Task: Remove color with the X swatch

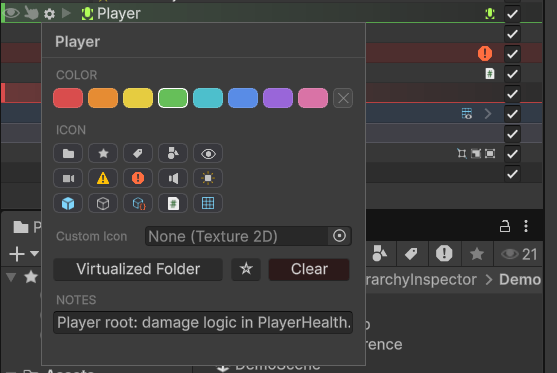Action: [x=343, y=98]
